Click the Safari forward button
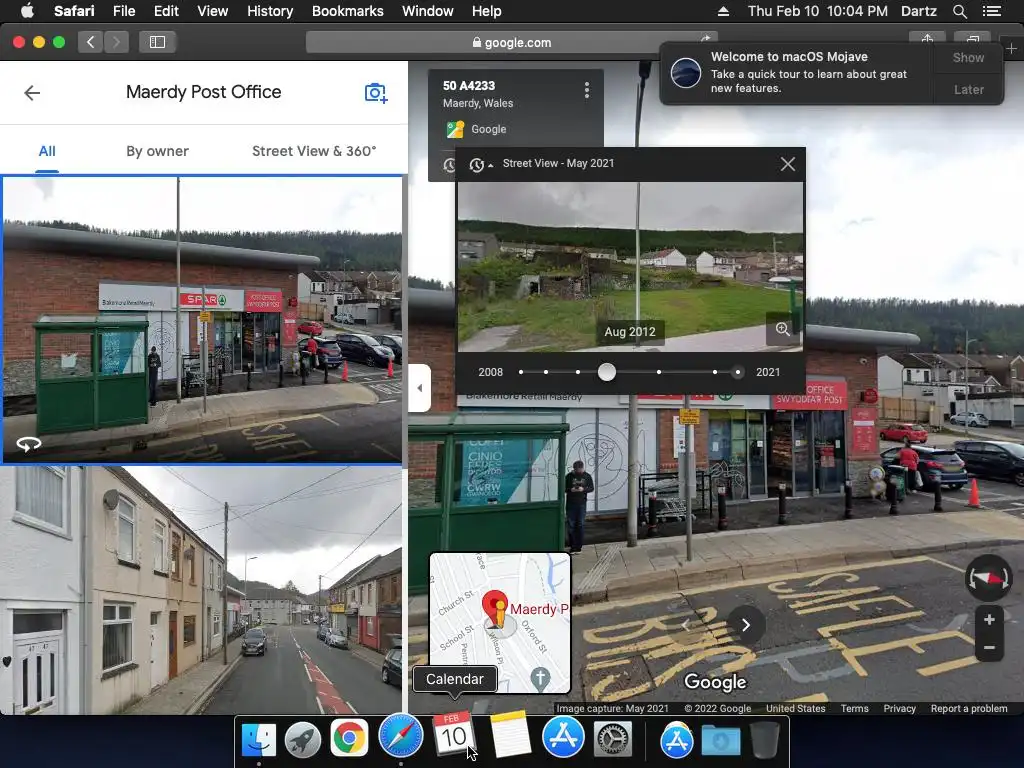The width and height of the screenshot is (1024, 768). tap(116, 42)
